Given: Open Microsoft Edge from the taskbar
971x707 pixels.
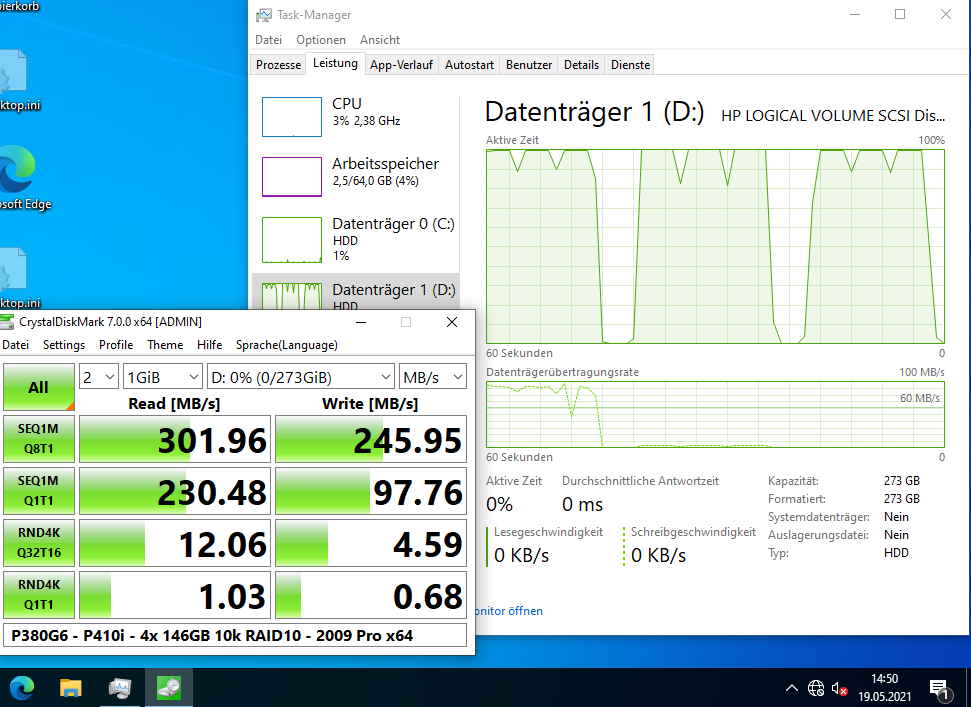Looking at the screenshot, I should click(x=22, y=688).
